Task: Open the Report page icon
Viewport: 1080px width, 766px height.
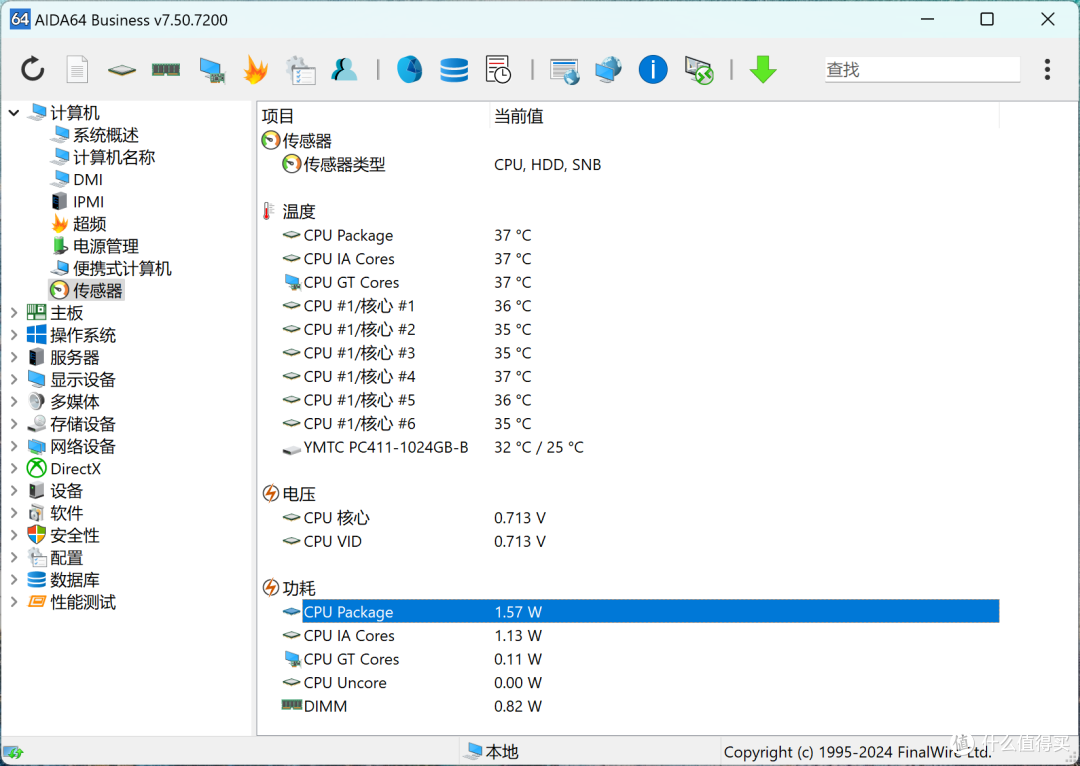Action: tap(77, 70)
